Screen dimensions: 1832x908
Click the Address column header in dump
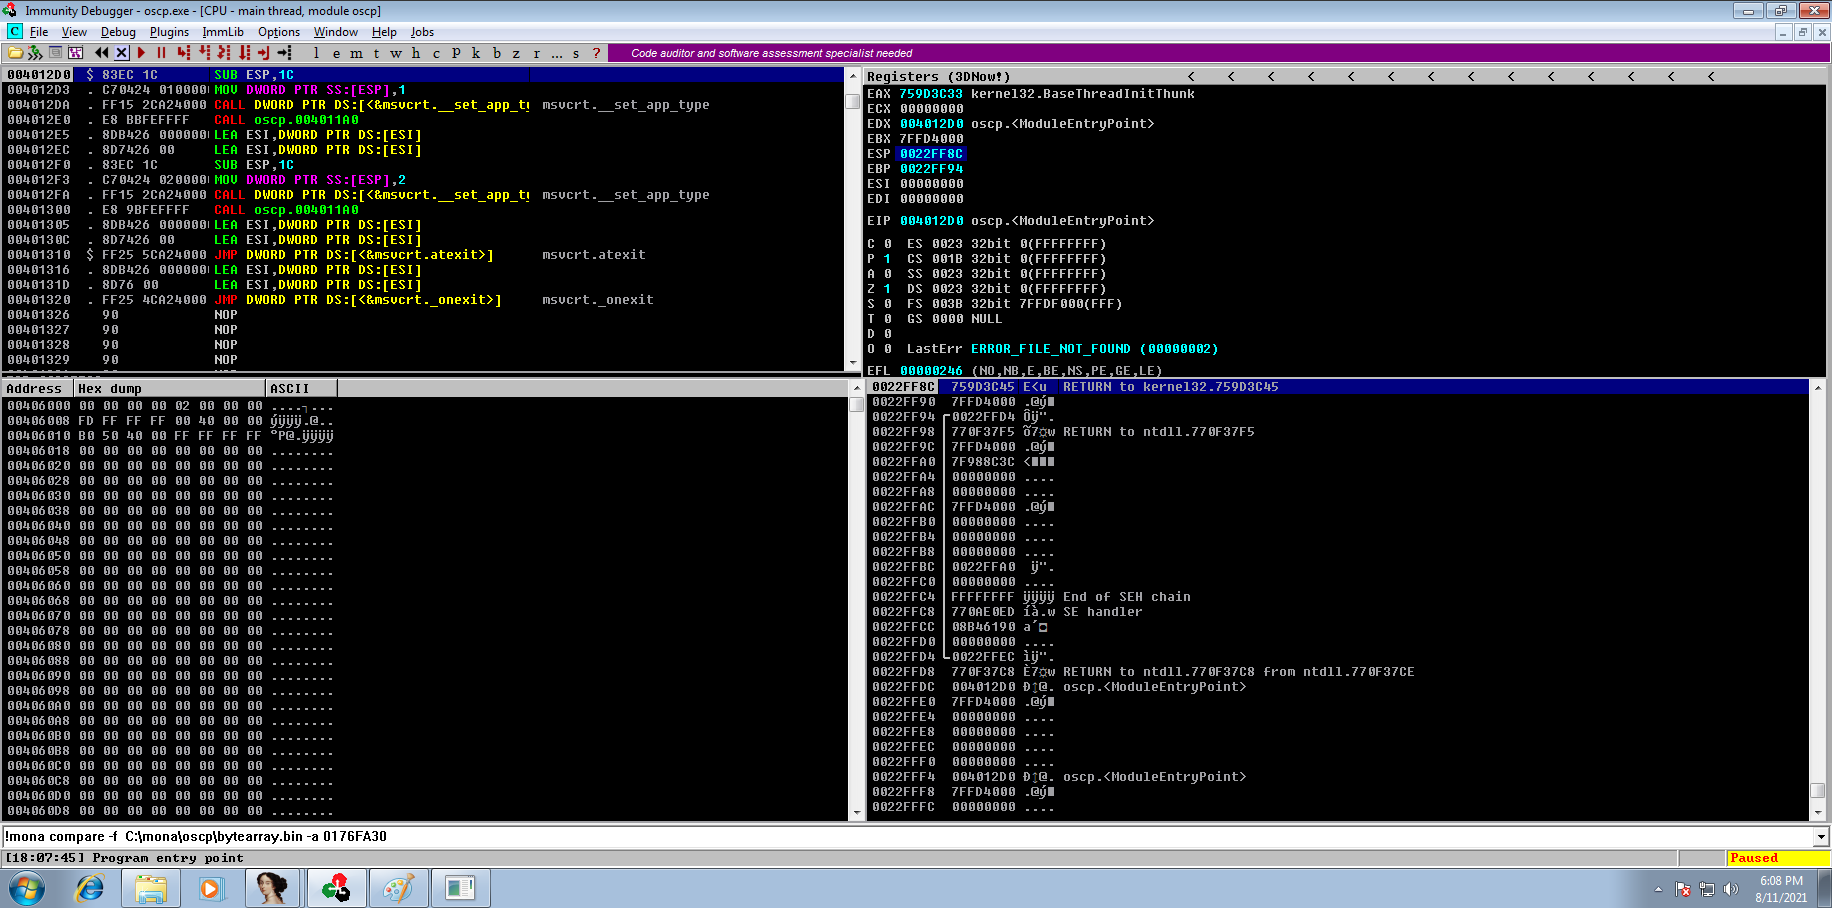[37, 388]
